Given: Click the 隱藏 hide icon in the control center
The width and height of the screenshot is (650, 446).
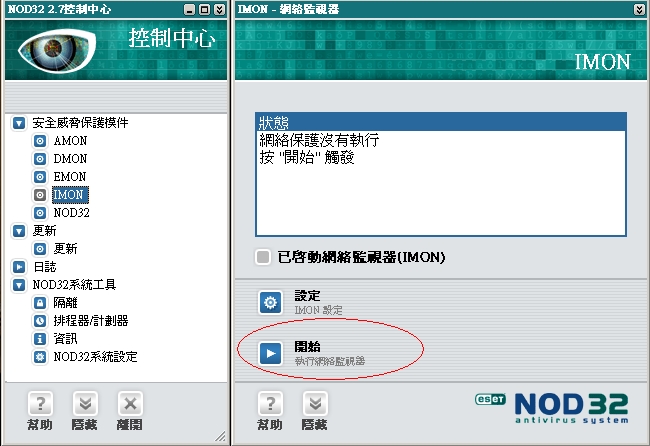Looking at the screenshot, I should coord(85,403).
